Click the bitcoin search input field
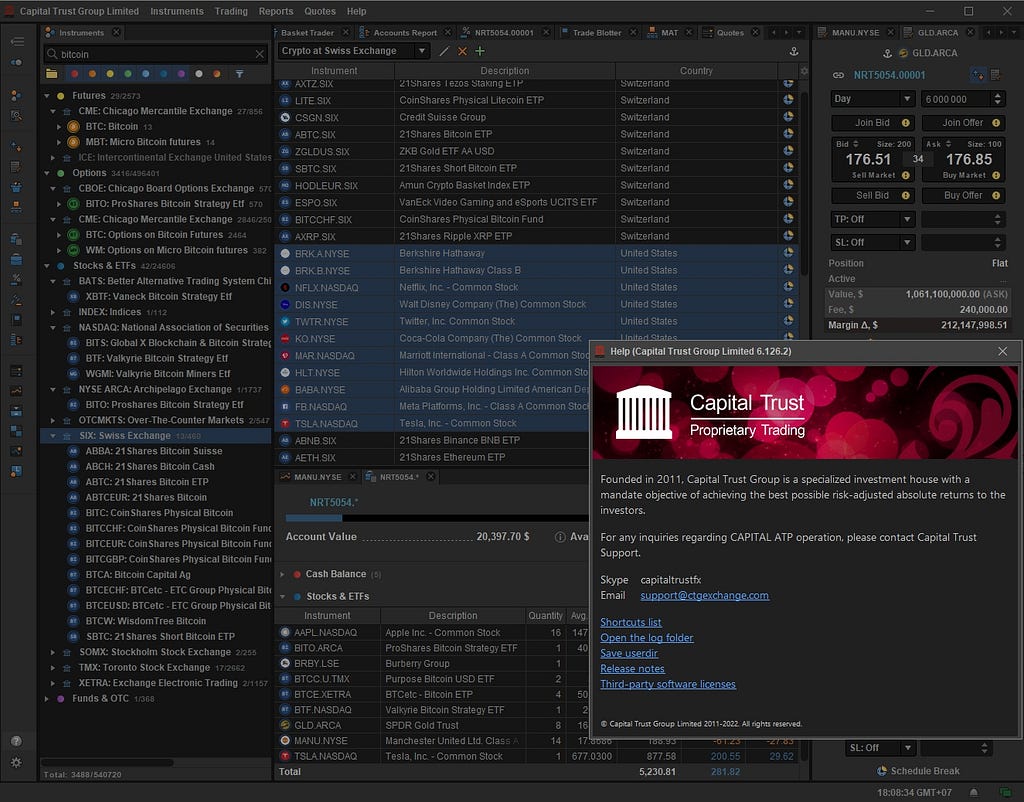Viewport: 1024px width, 802px height. (156, 54)
